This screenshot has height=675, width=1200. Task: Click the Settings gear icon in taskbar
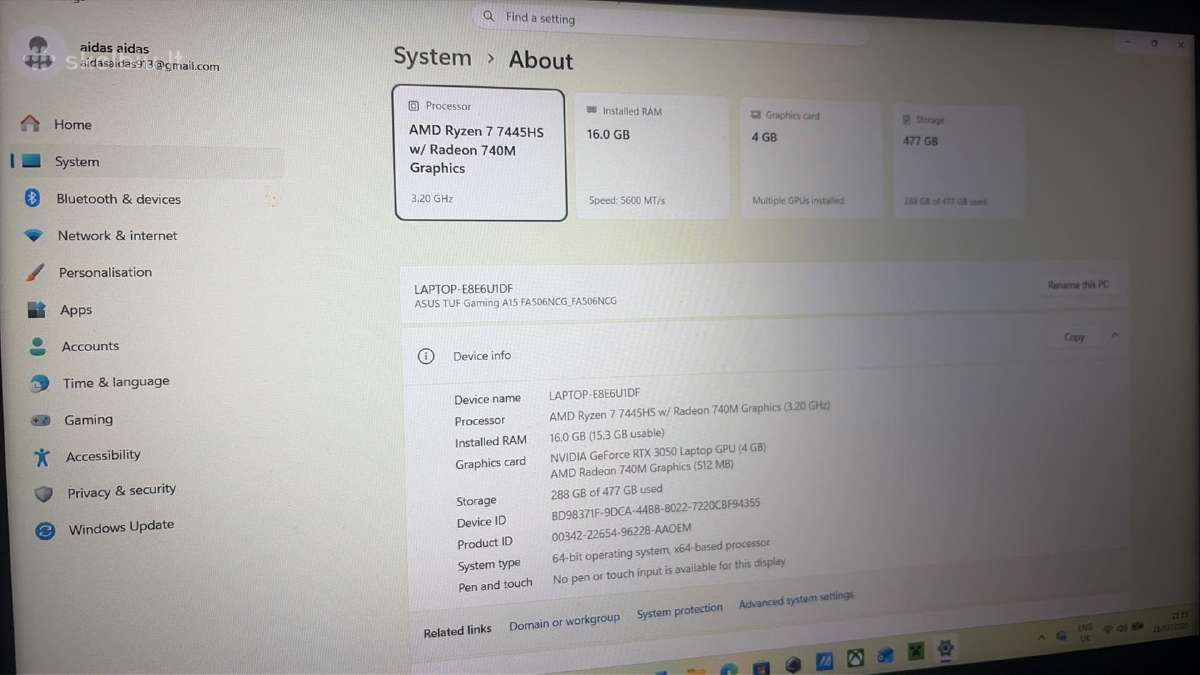(944, 649)
